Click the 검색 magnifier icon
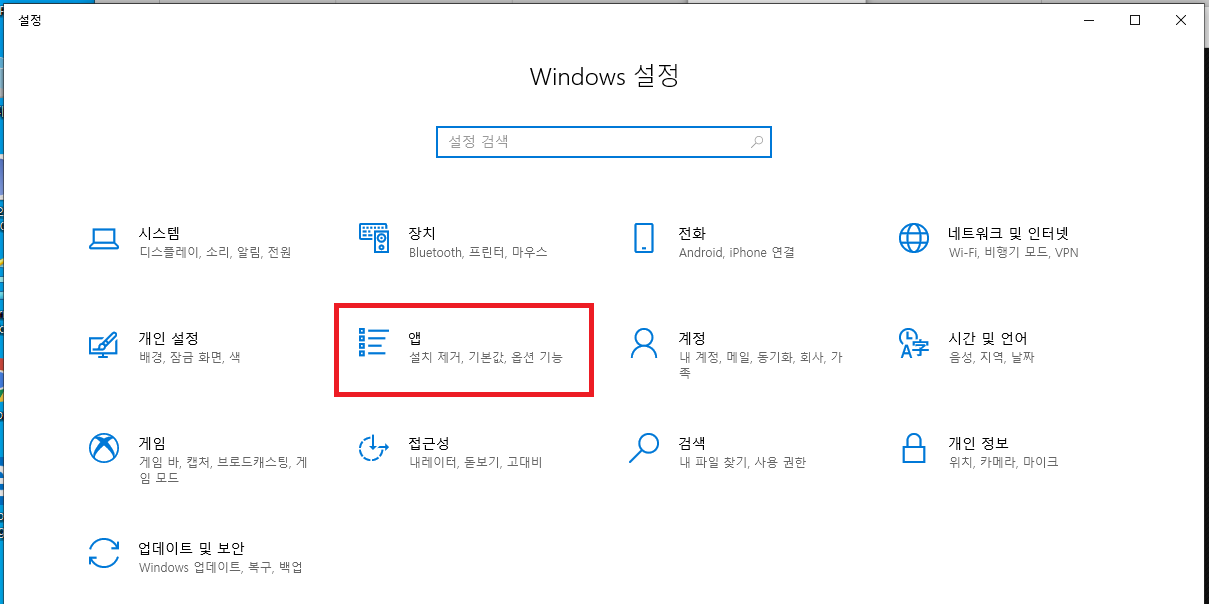Viewport: 1211px width, 607px height. (643, 448)
